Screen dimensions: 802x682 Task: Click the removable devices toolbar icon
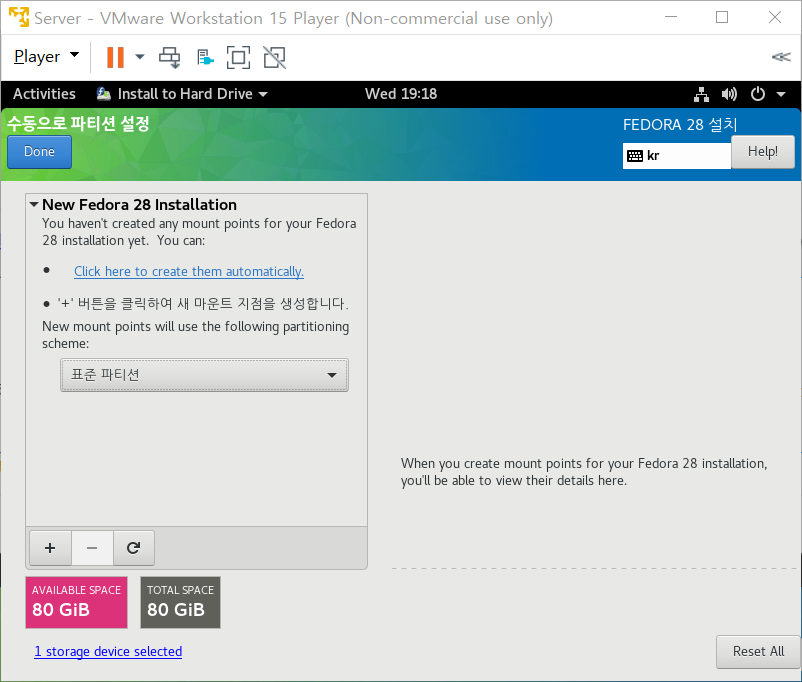[205, 57]
